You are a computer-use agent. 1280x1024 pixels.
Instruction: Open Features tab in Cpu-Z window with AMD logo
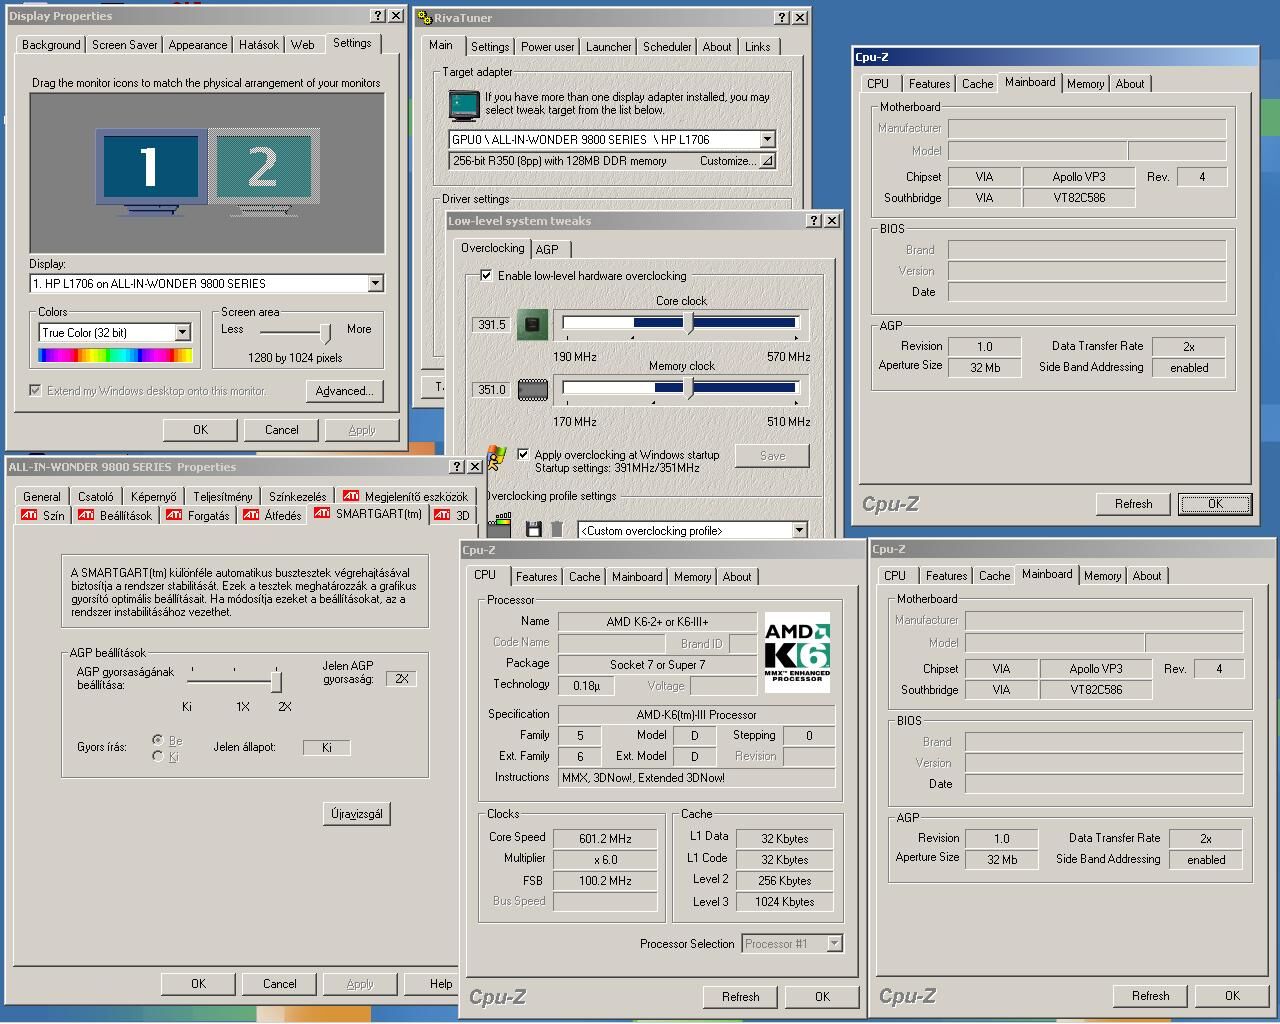[536, 577]
